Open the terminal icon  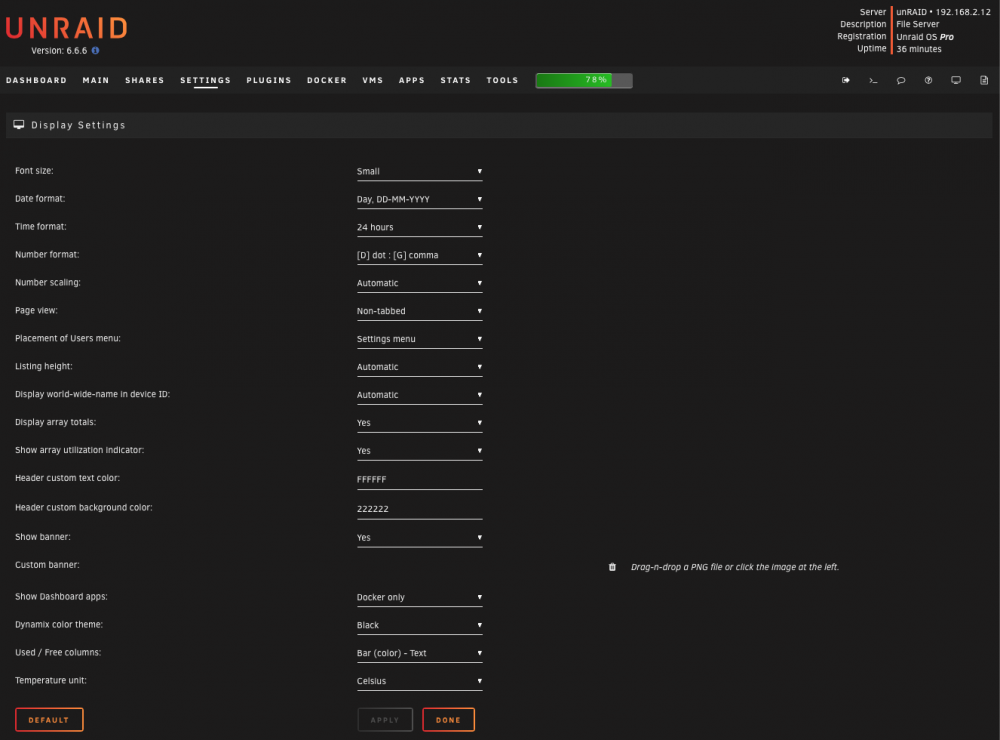click(873, 80)
